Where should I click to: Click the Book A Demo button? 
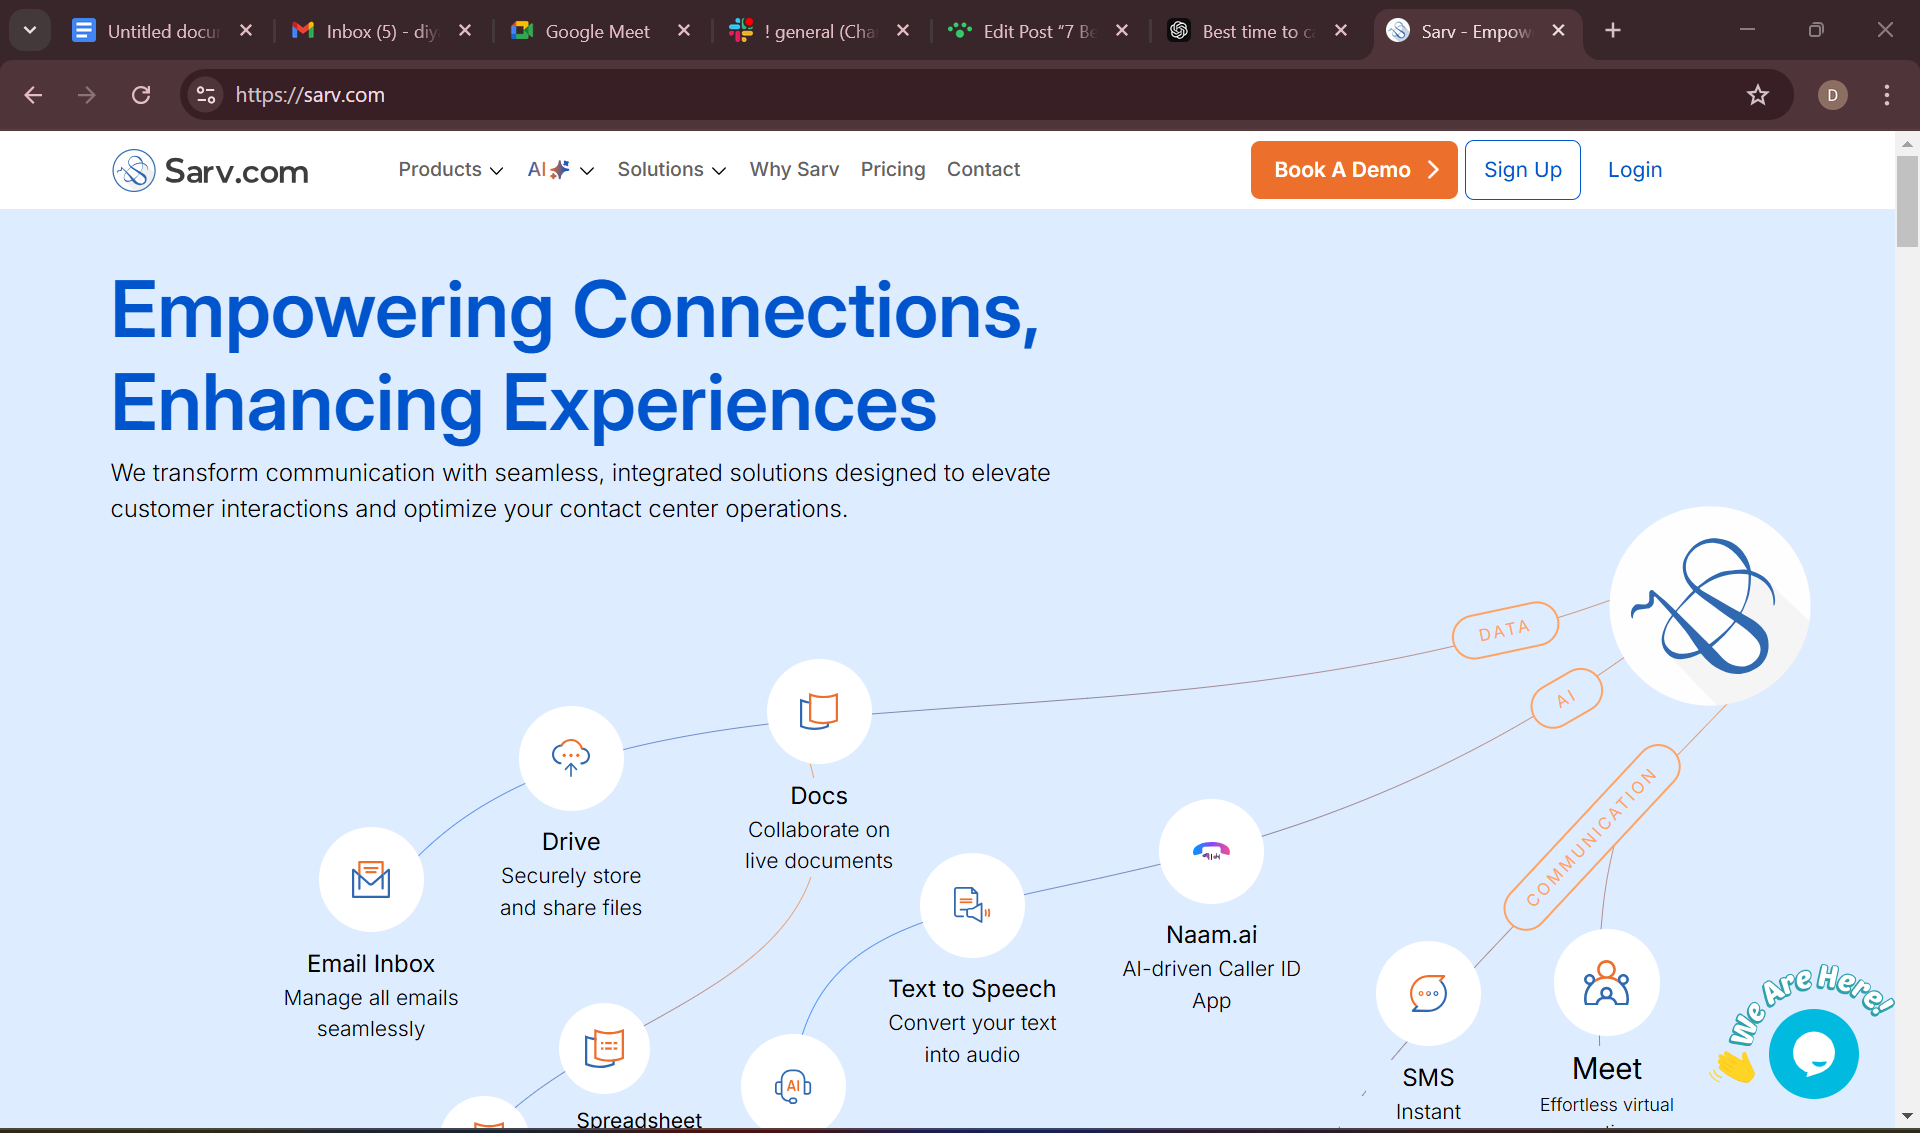(x=1353, y=170)
